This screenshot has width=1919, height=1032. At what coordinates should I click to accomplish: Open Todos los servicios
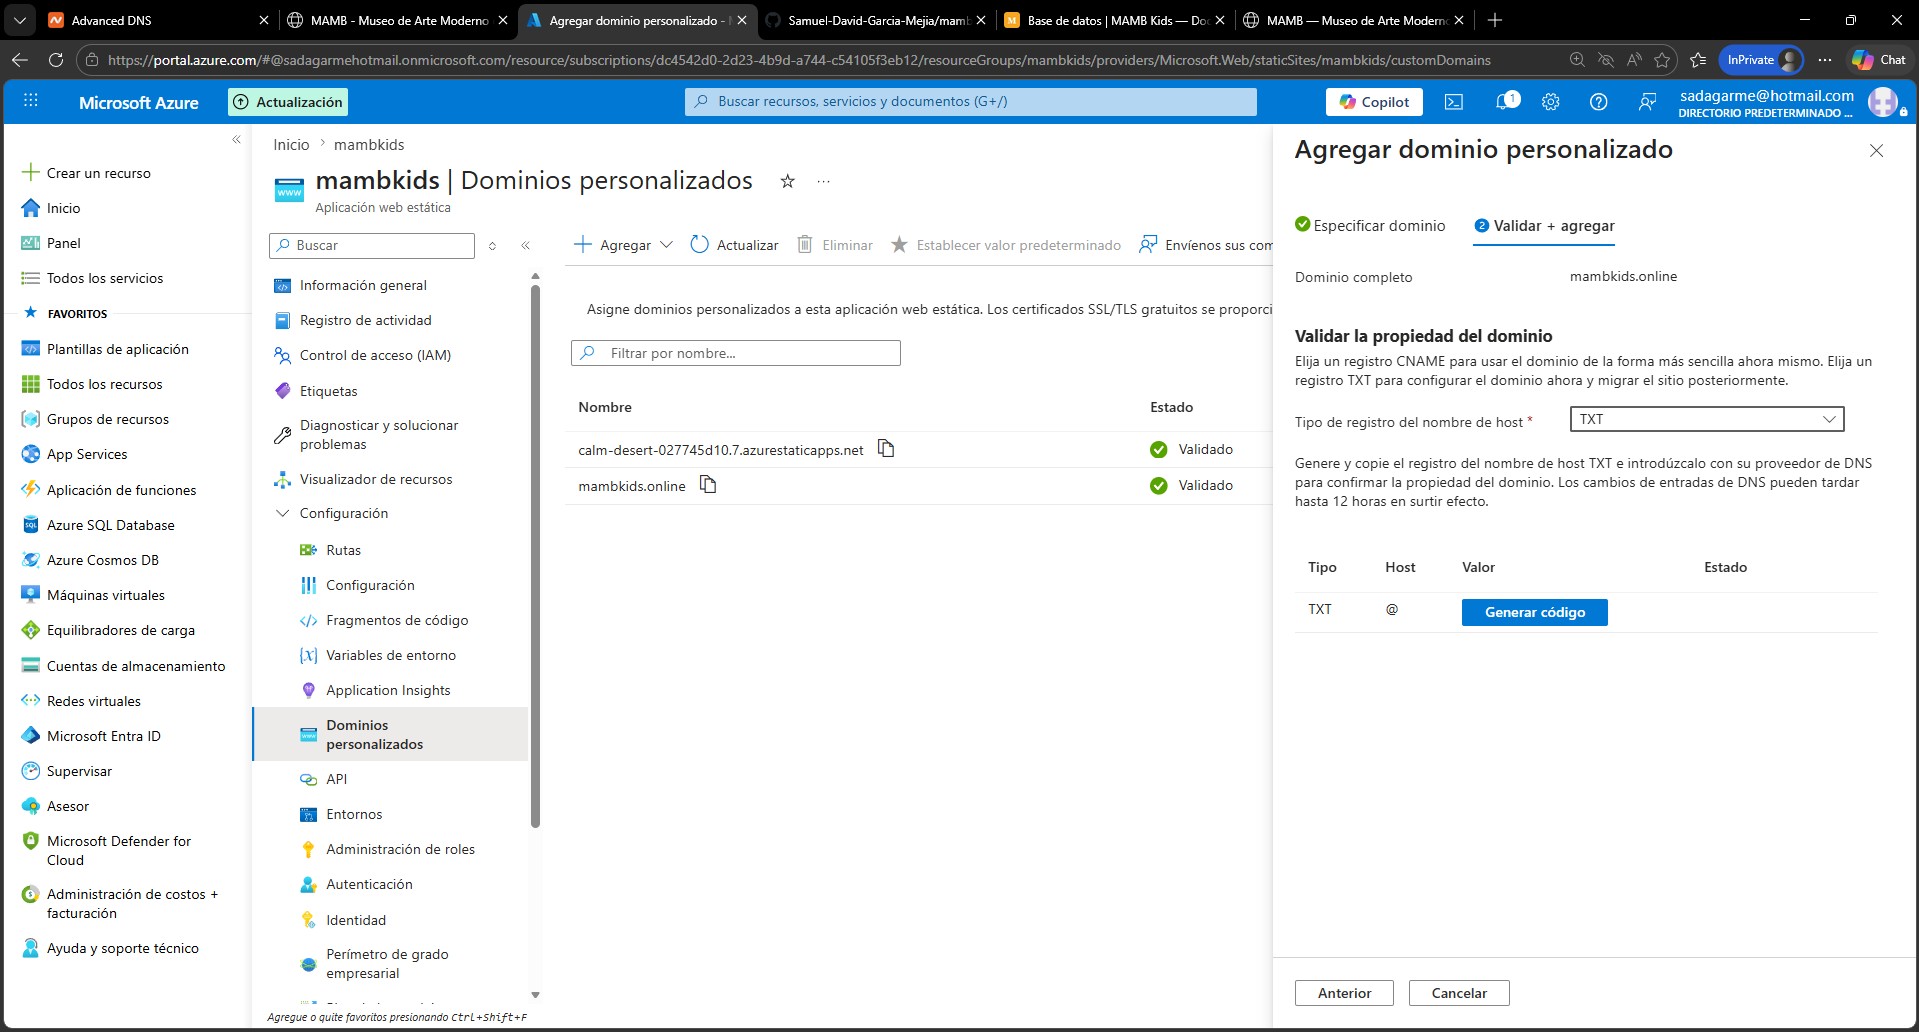(105, 278)
